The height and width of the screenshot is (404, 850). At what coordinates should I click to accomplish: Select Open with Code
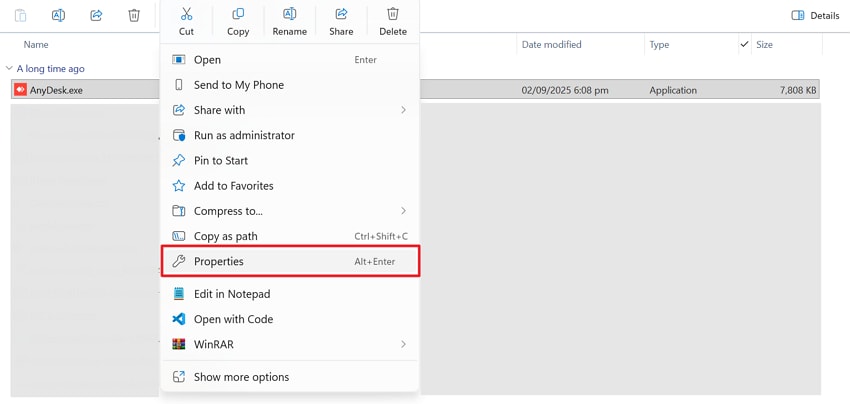(290, 319)
